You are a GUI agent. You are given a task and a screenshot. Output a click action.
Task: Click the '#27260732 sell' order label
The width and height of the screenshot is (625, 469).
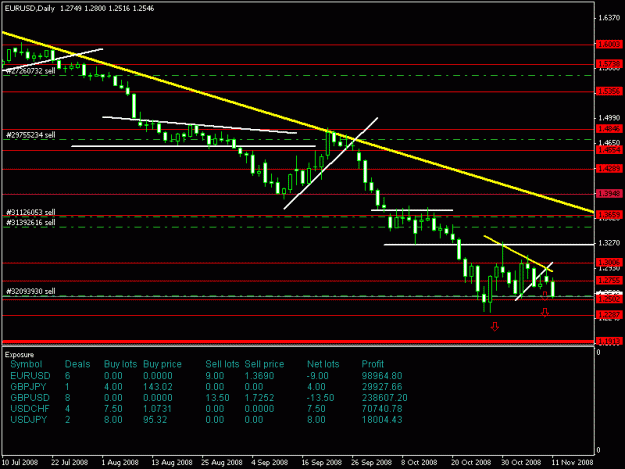click(x=31, y=71)
